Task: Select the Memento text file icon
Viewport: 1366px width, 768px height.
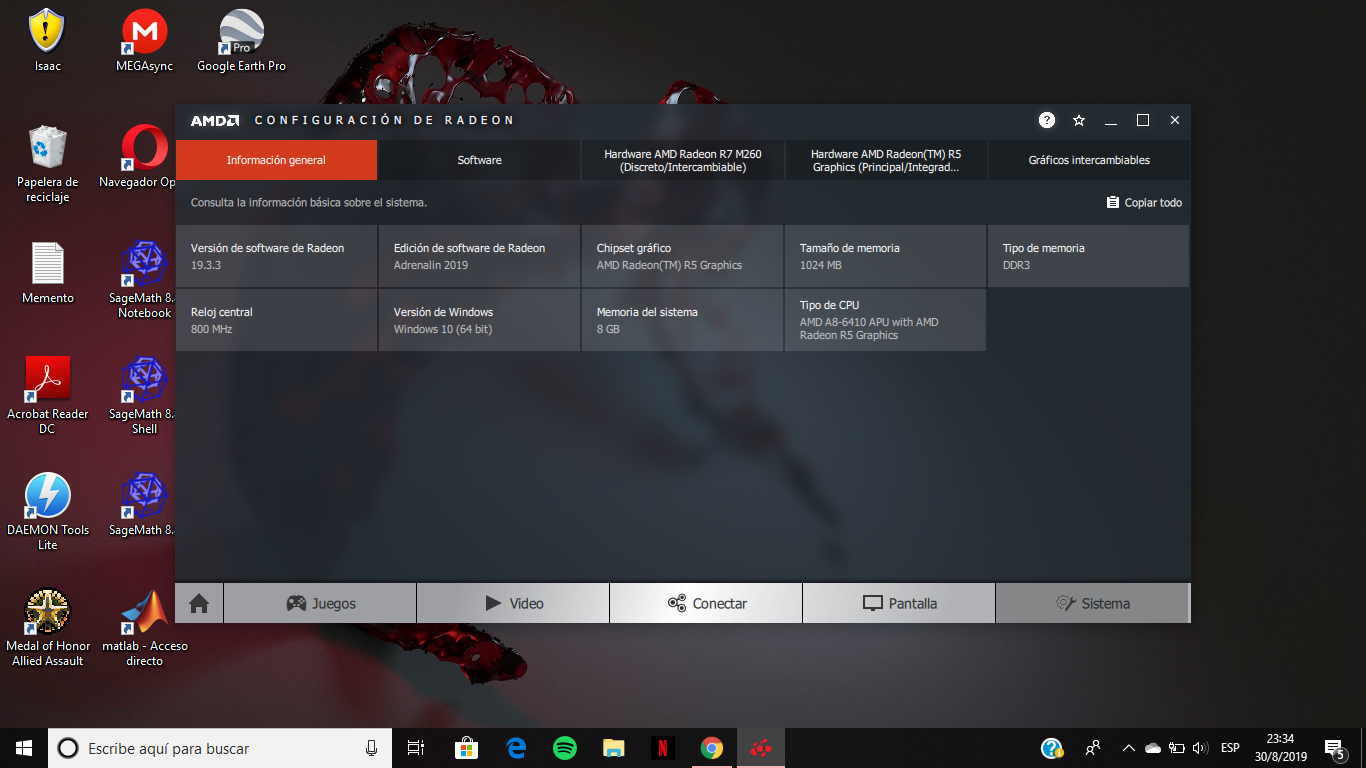Action: [x=47, y=273]
